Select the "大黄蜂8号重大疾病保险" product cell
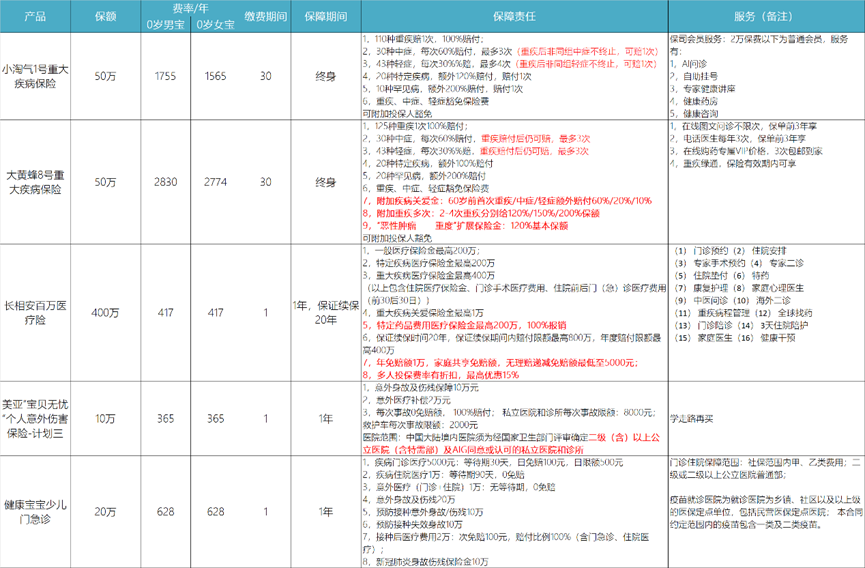Viewport: 865px width, 568px height. click(35, 182)
